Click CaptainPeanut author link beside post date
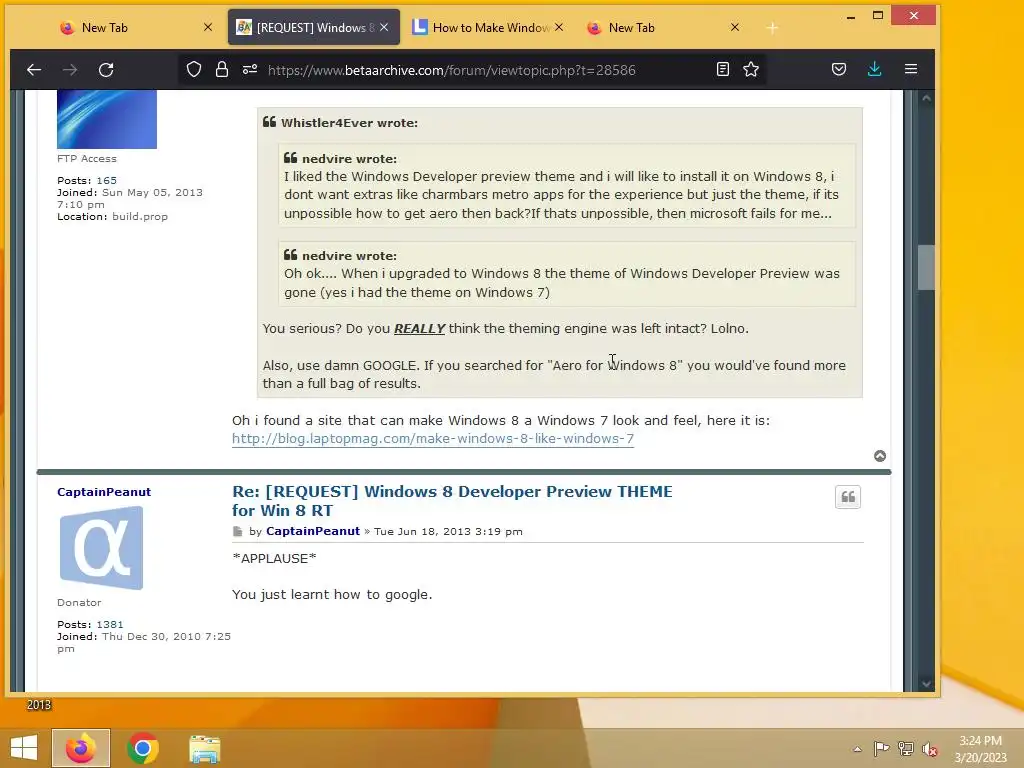 tap(313, 531)
